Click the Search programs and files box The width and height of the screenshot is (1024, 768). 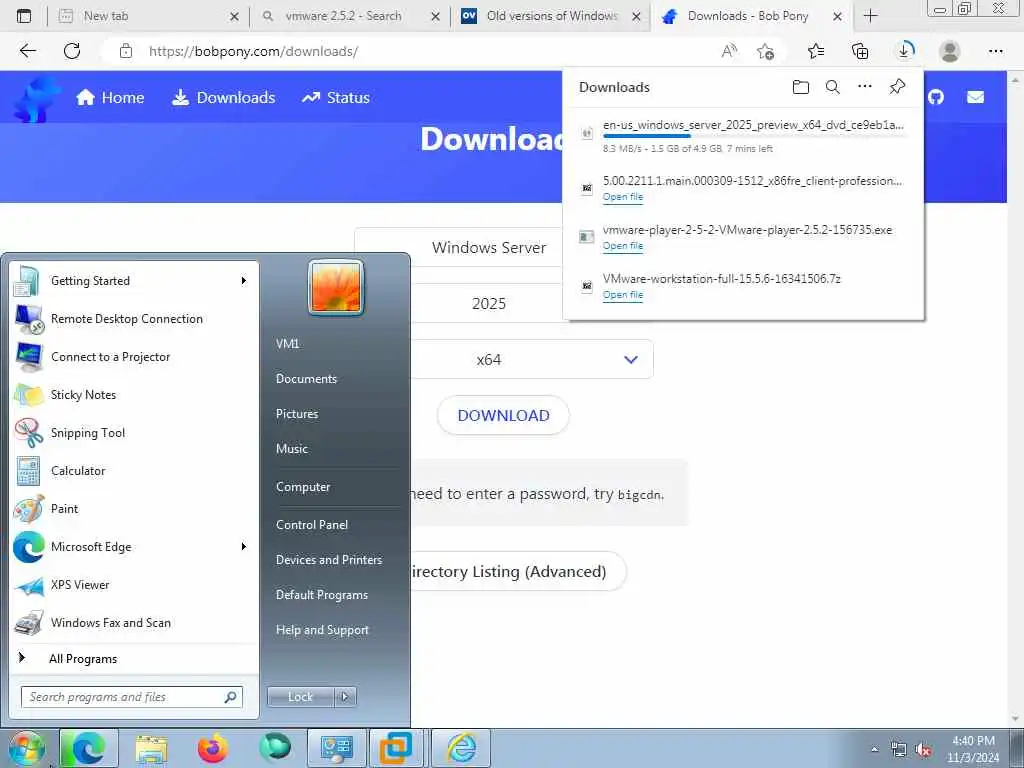coord(132,697)
